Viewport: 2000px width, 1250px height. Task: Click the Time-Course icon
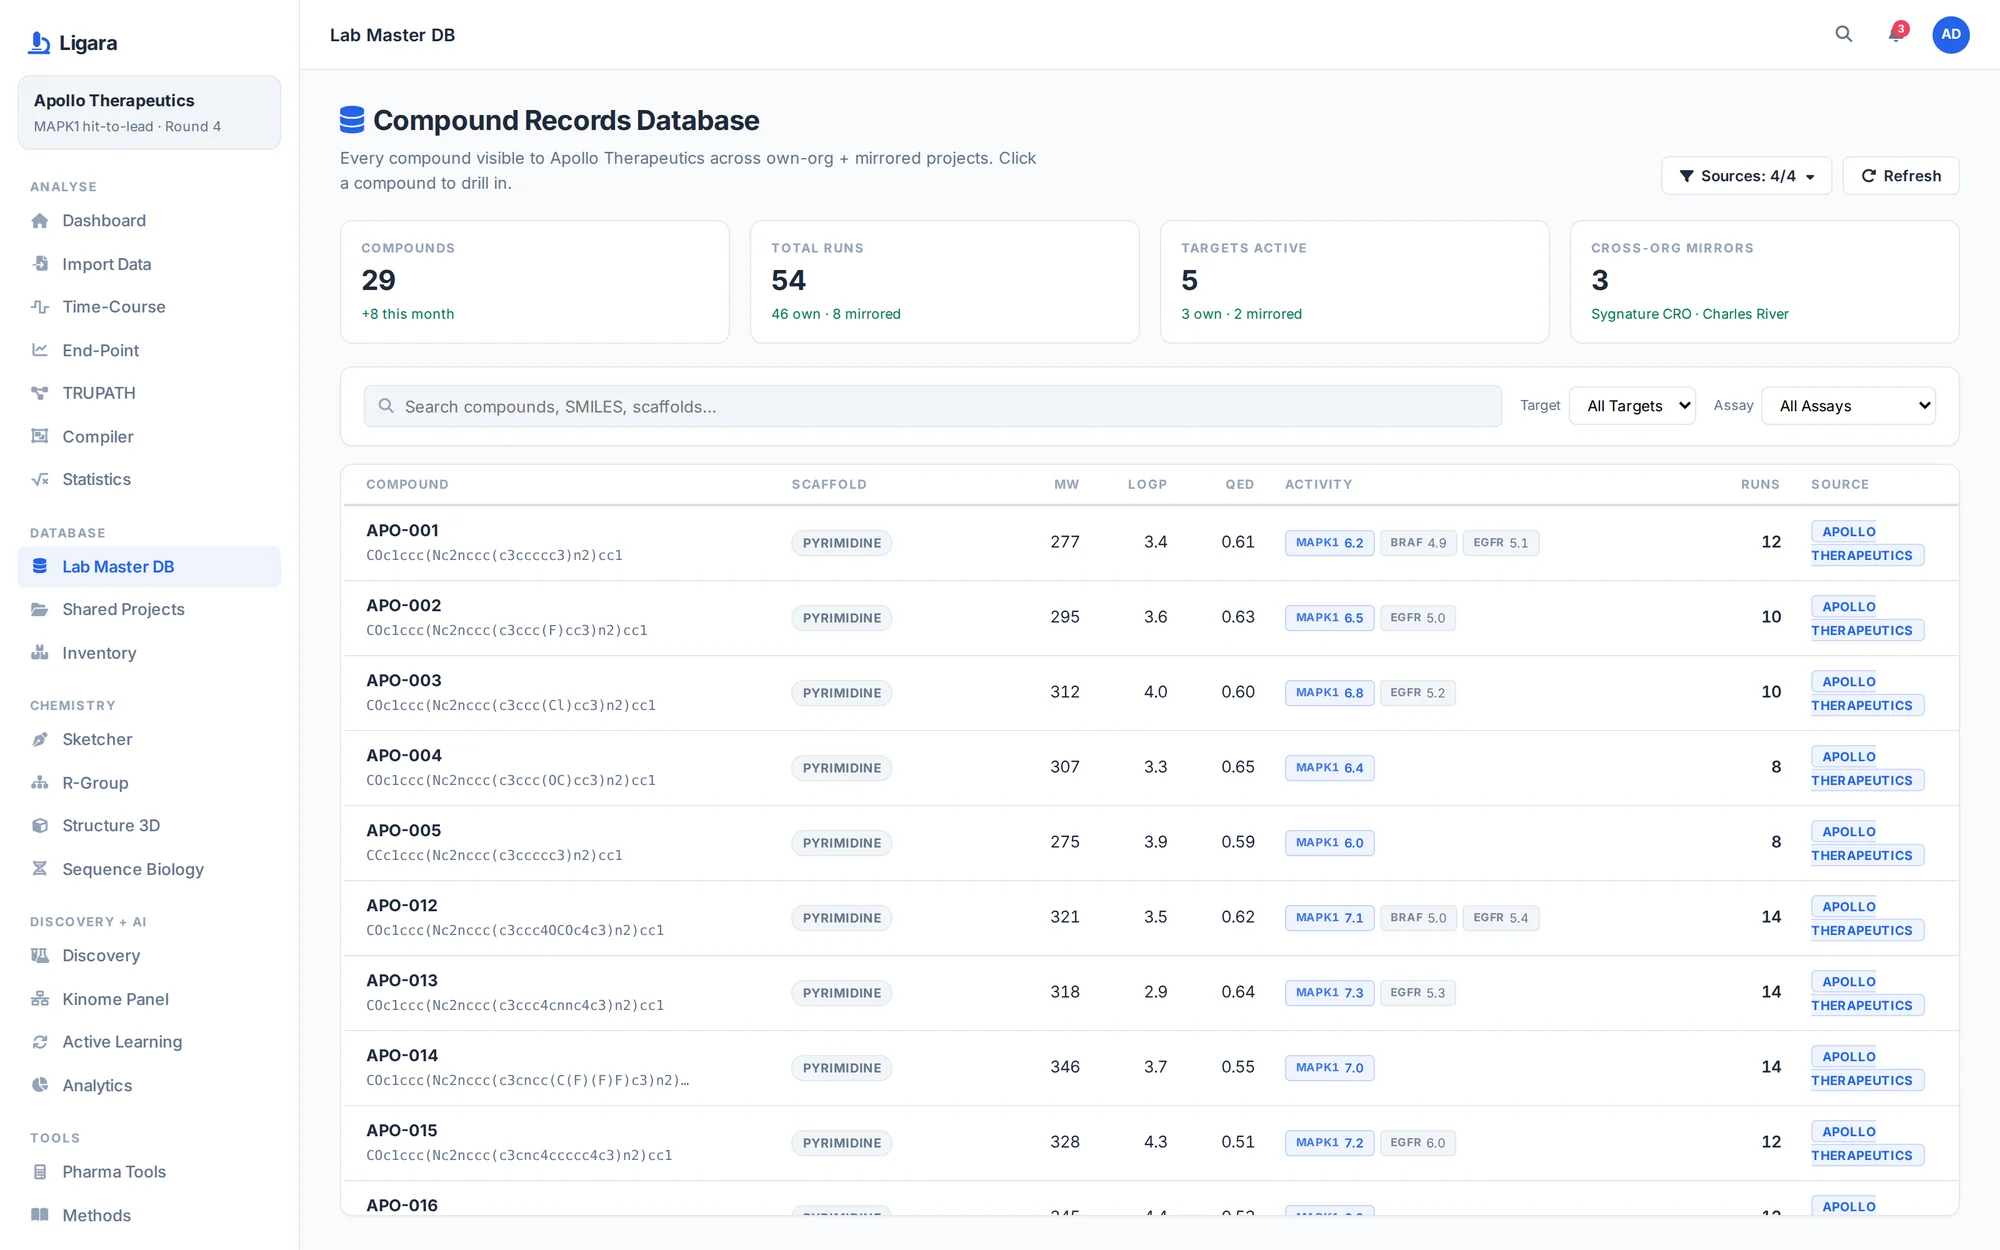(x=40, y=307)
